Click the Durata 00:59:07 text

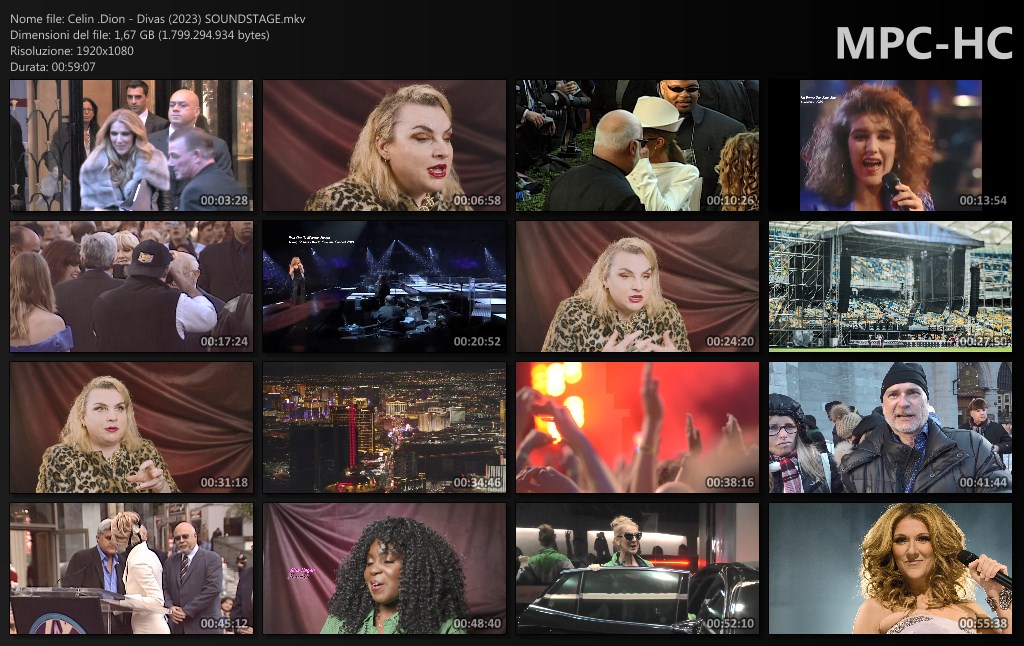click(x=53, y=67)
